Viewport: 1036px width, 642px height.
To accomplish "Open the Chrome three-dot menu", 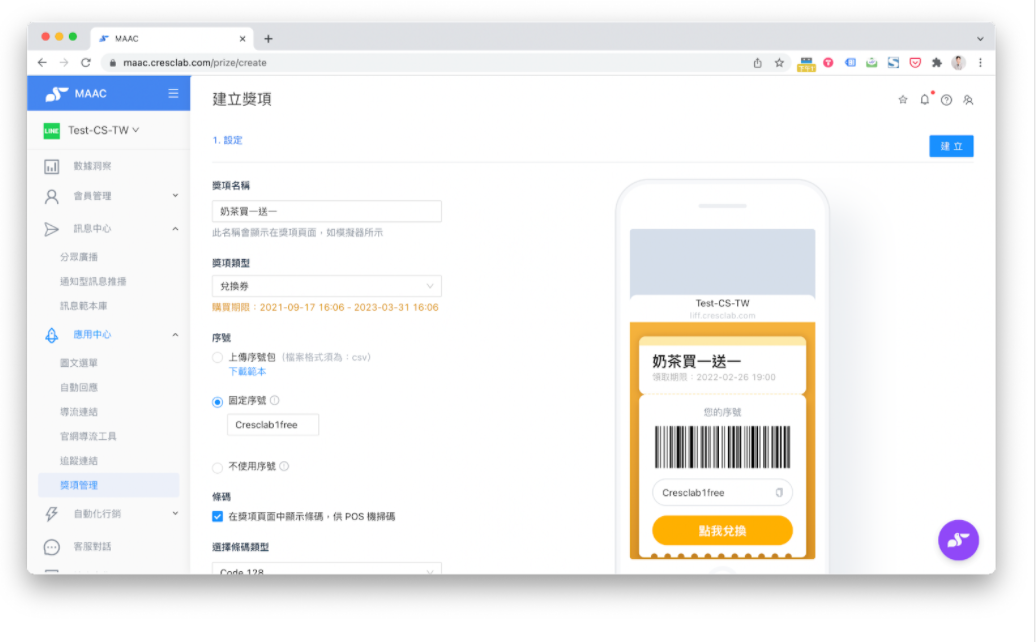I will 980,63.
